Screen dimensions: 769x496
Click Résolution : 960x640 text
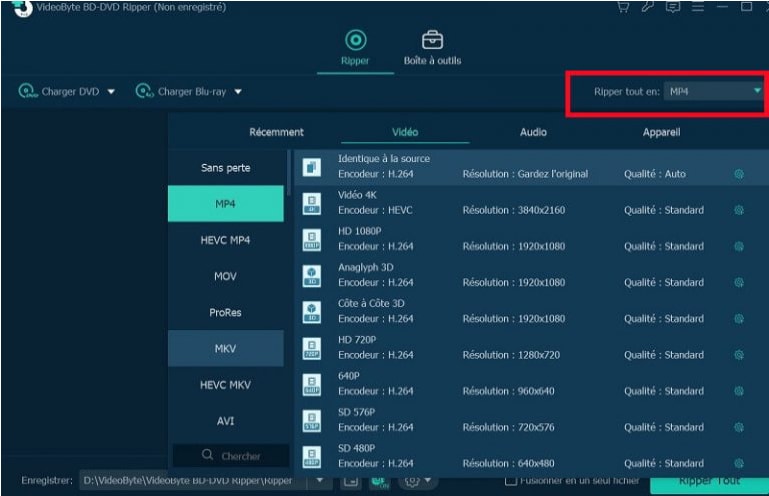coord(508,391)
